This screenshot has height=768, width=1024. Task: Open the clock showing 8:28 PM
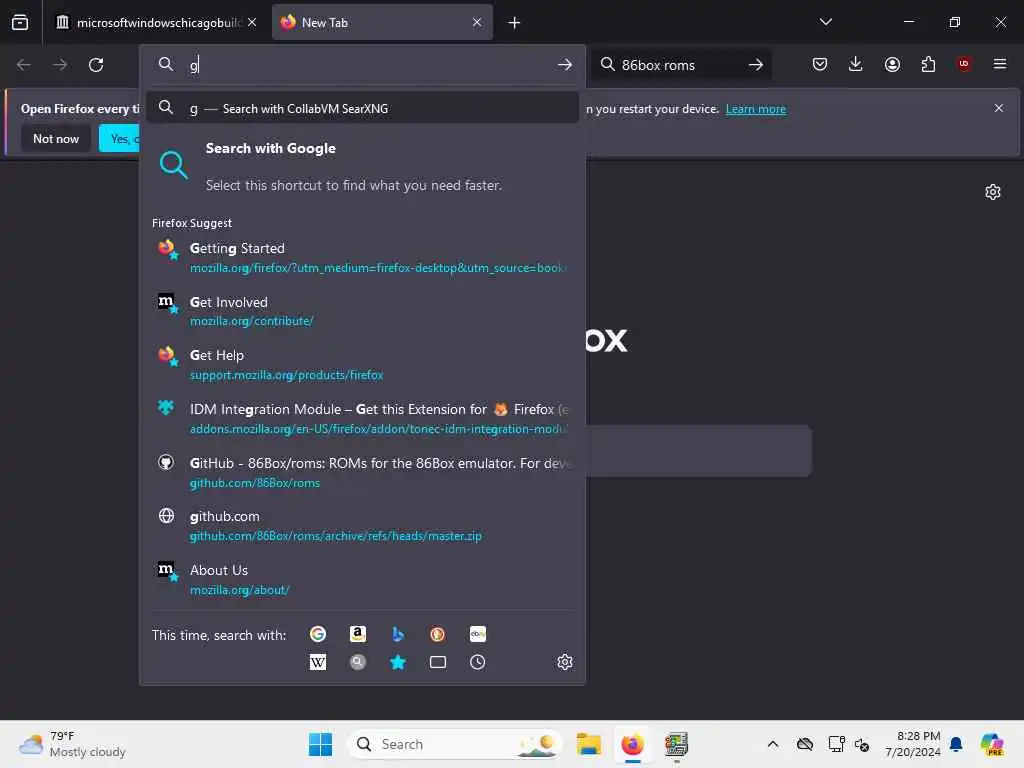point(913,744)
